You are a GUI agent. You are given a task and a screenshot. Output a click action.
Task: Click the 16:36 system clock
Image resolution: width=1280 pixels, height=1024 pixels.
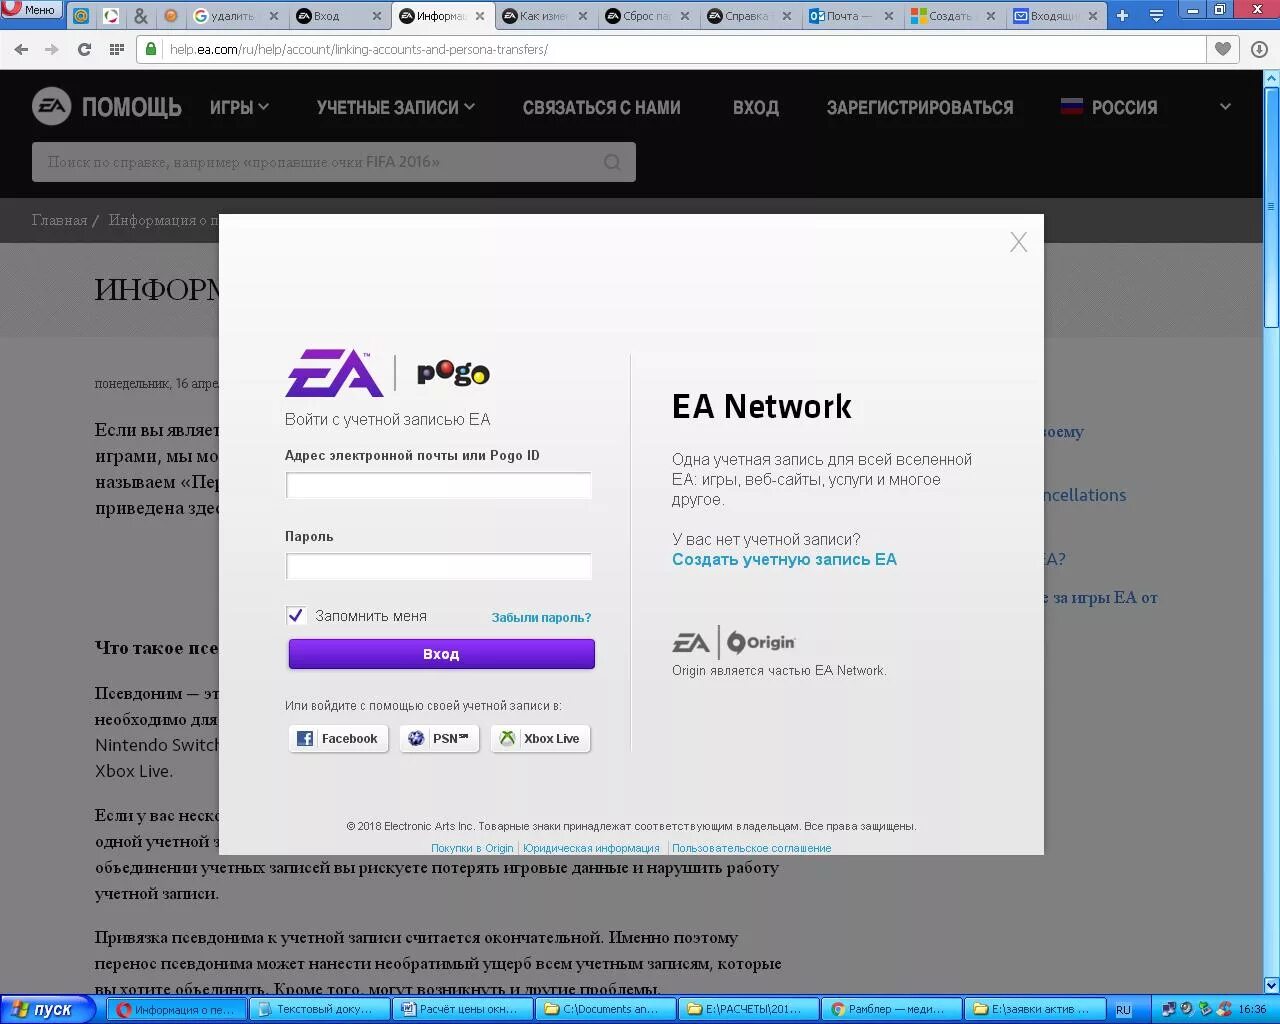tap(1252, 1009)
